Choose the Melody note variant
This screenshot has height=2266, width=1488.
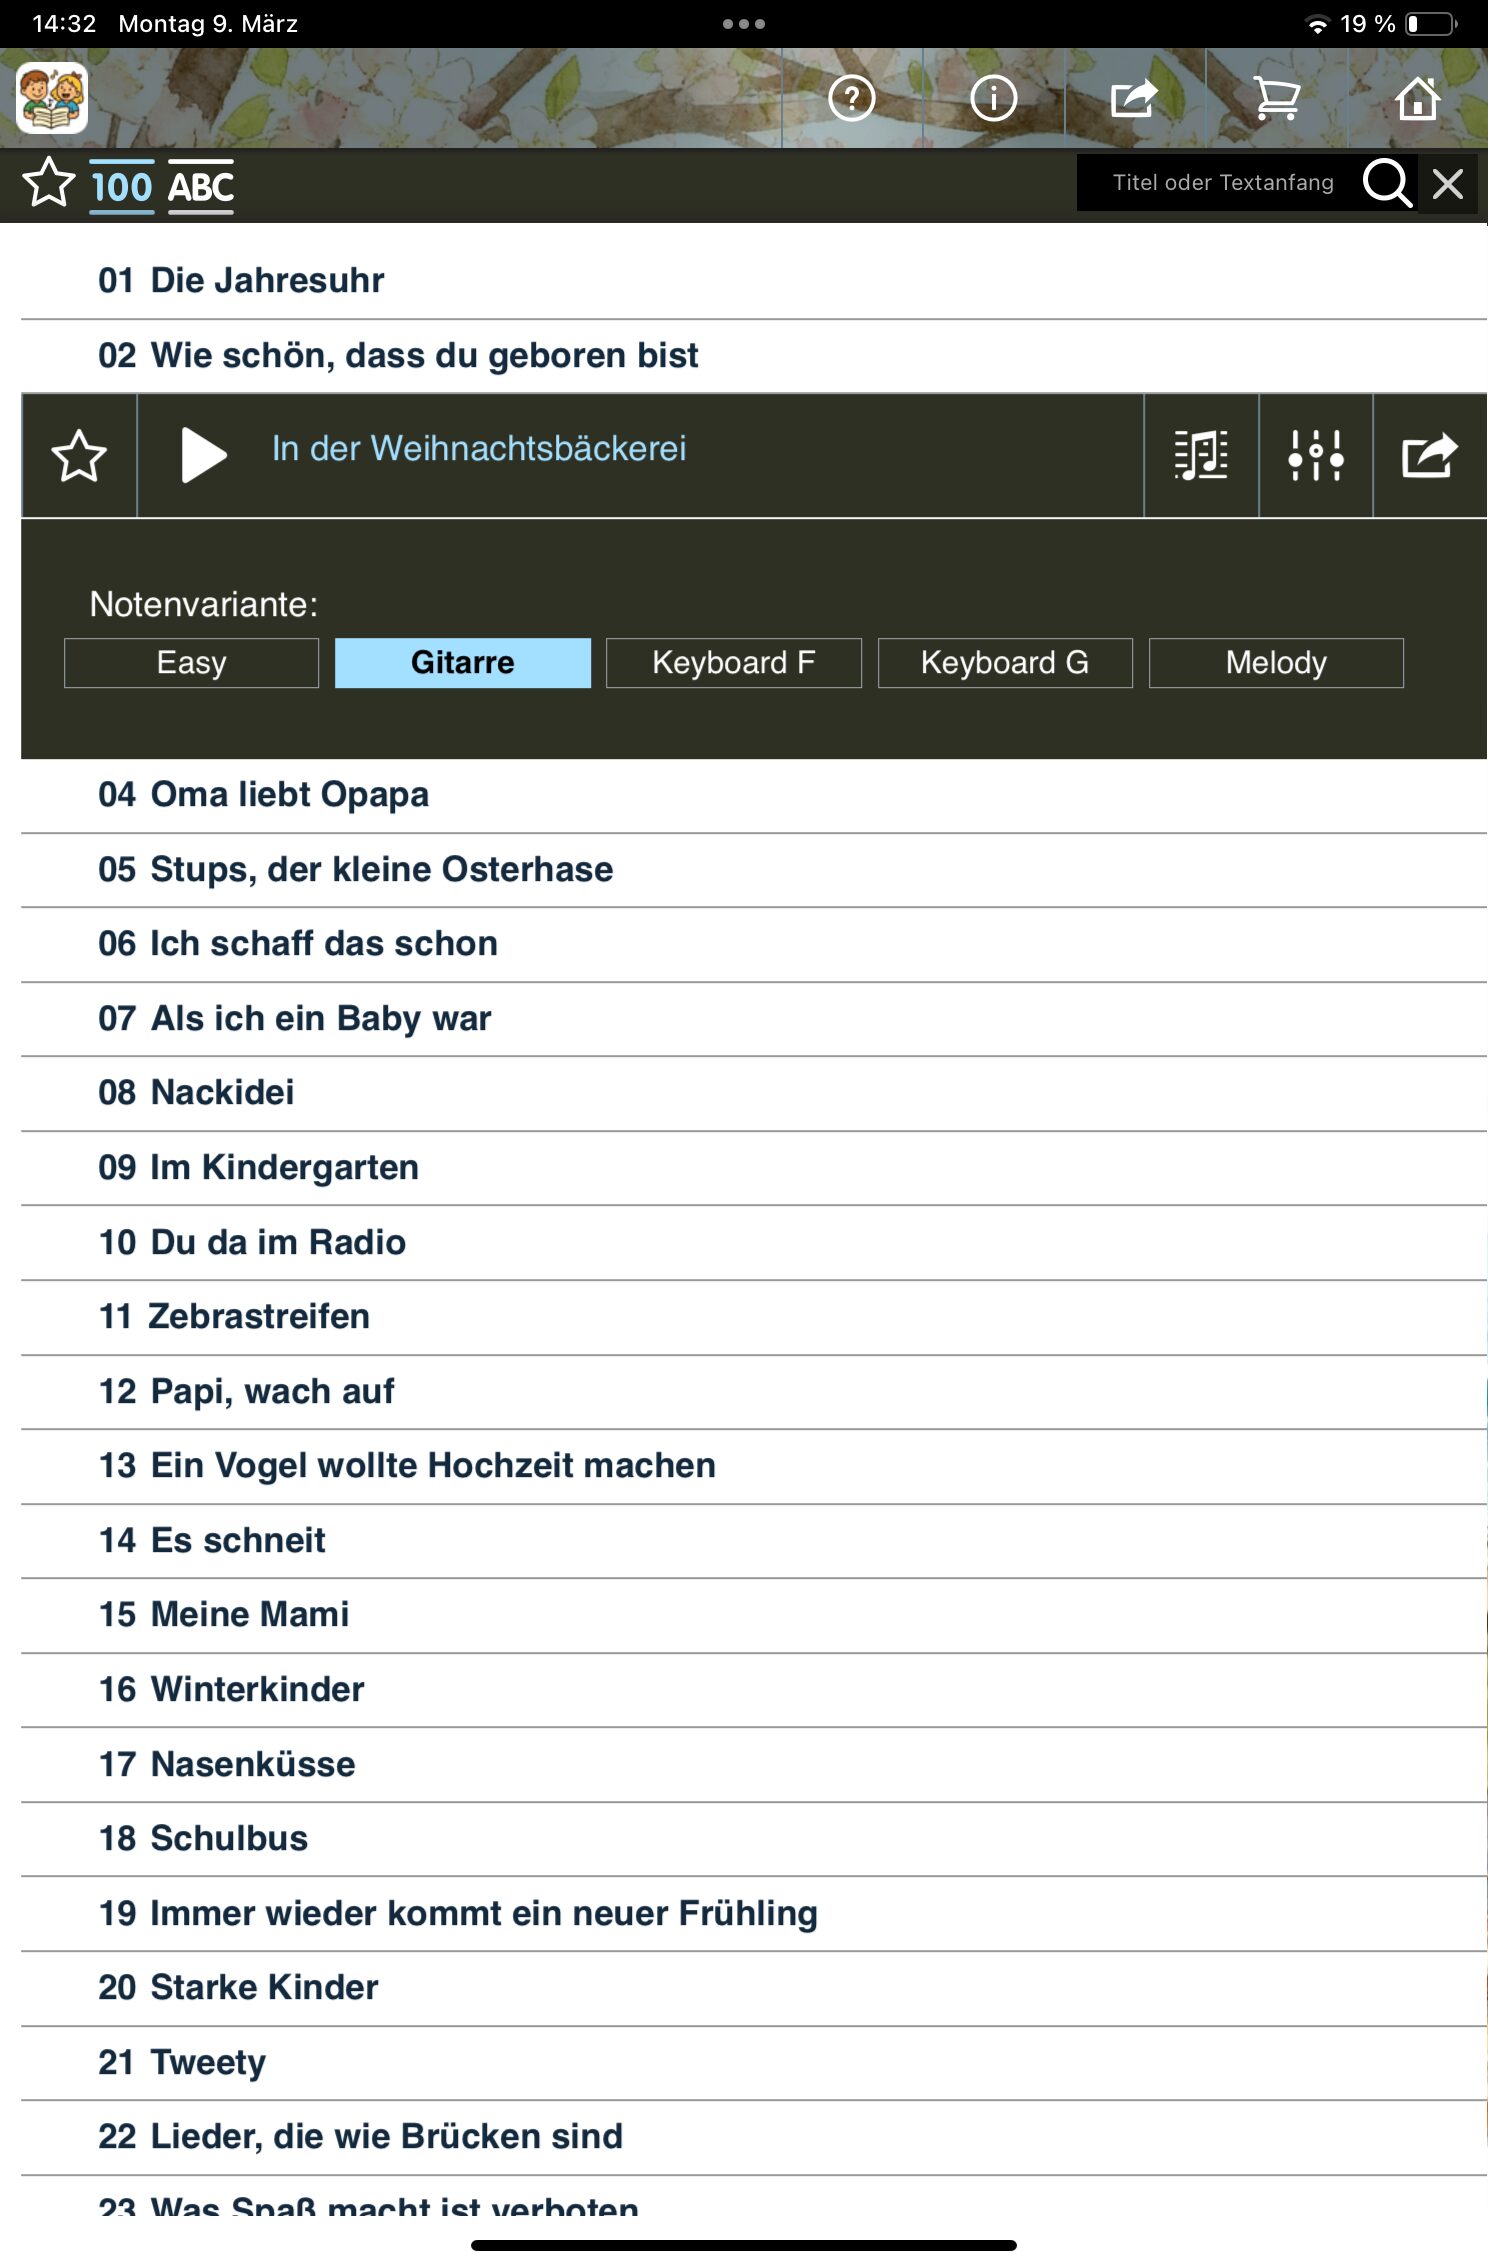click(1275, 663)
